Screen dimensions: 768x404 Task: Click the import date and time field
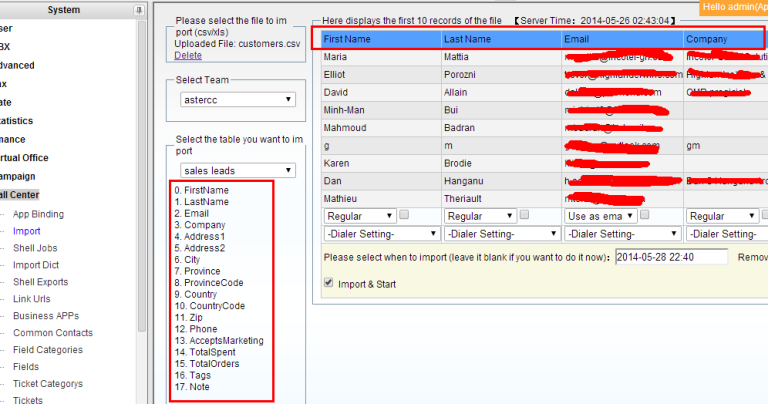pyautogui.click(x=670, y=257)
